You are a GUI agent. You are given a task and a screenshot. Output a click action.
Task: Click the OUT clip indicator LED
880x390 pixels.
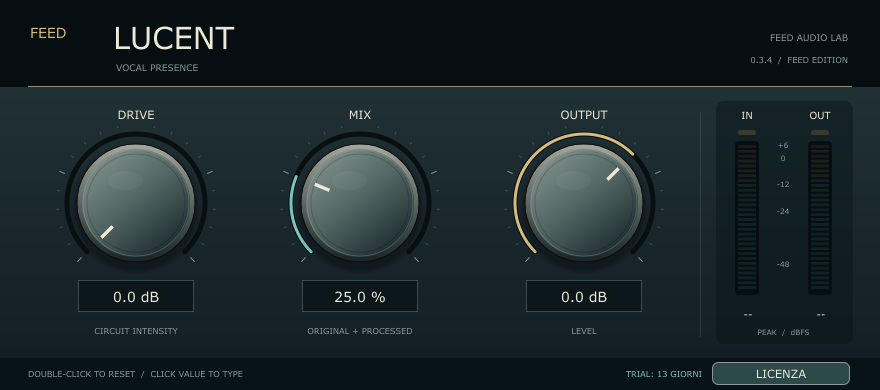pyautogui.click(x=820, y=132)
